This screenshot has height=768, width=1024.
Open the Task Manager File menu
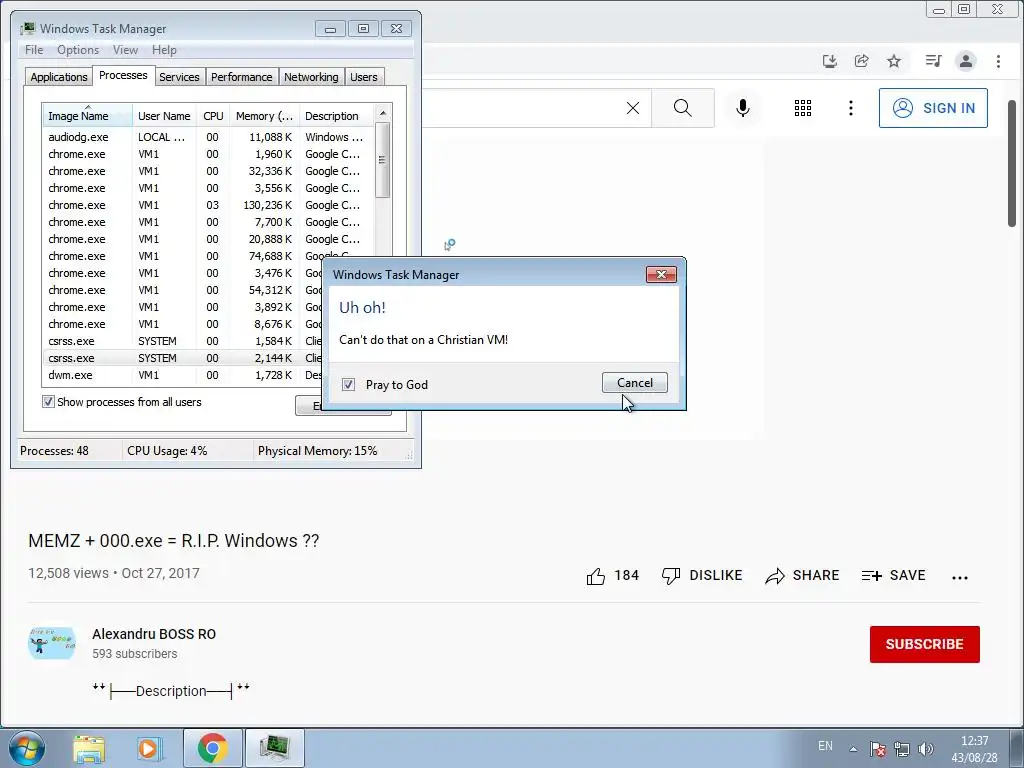point(34,50)
